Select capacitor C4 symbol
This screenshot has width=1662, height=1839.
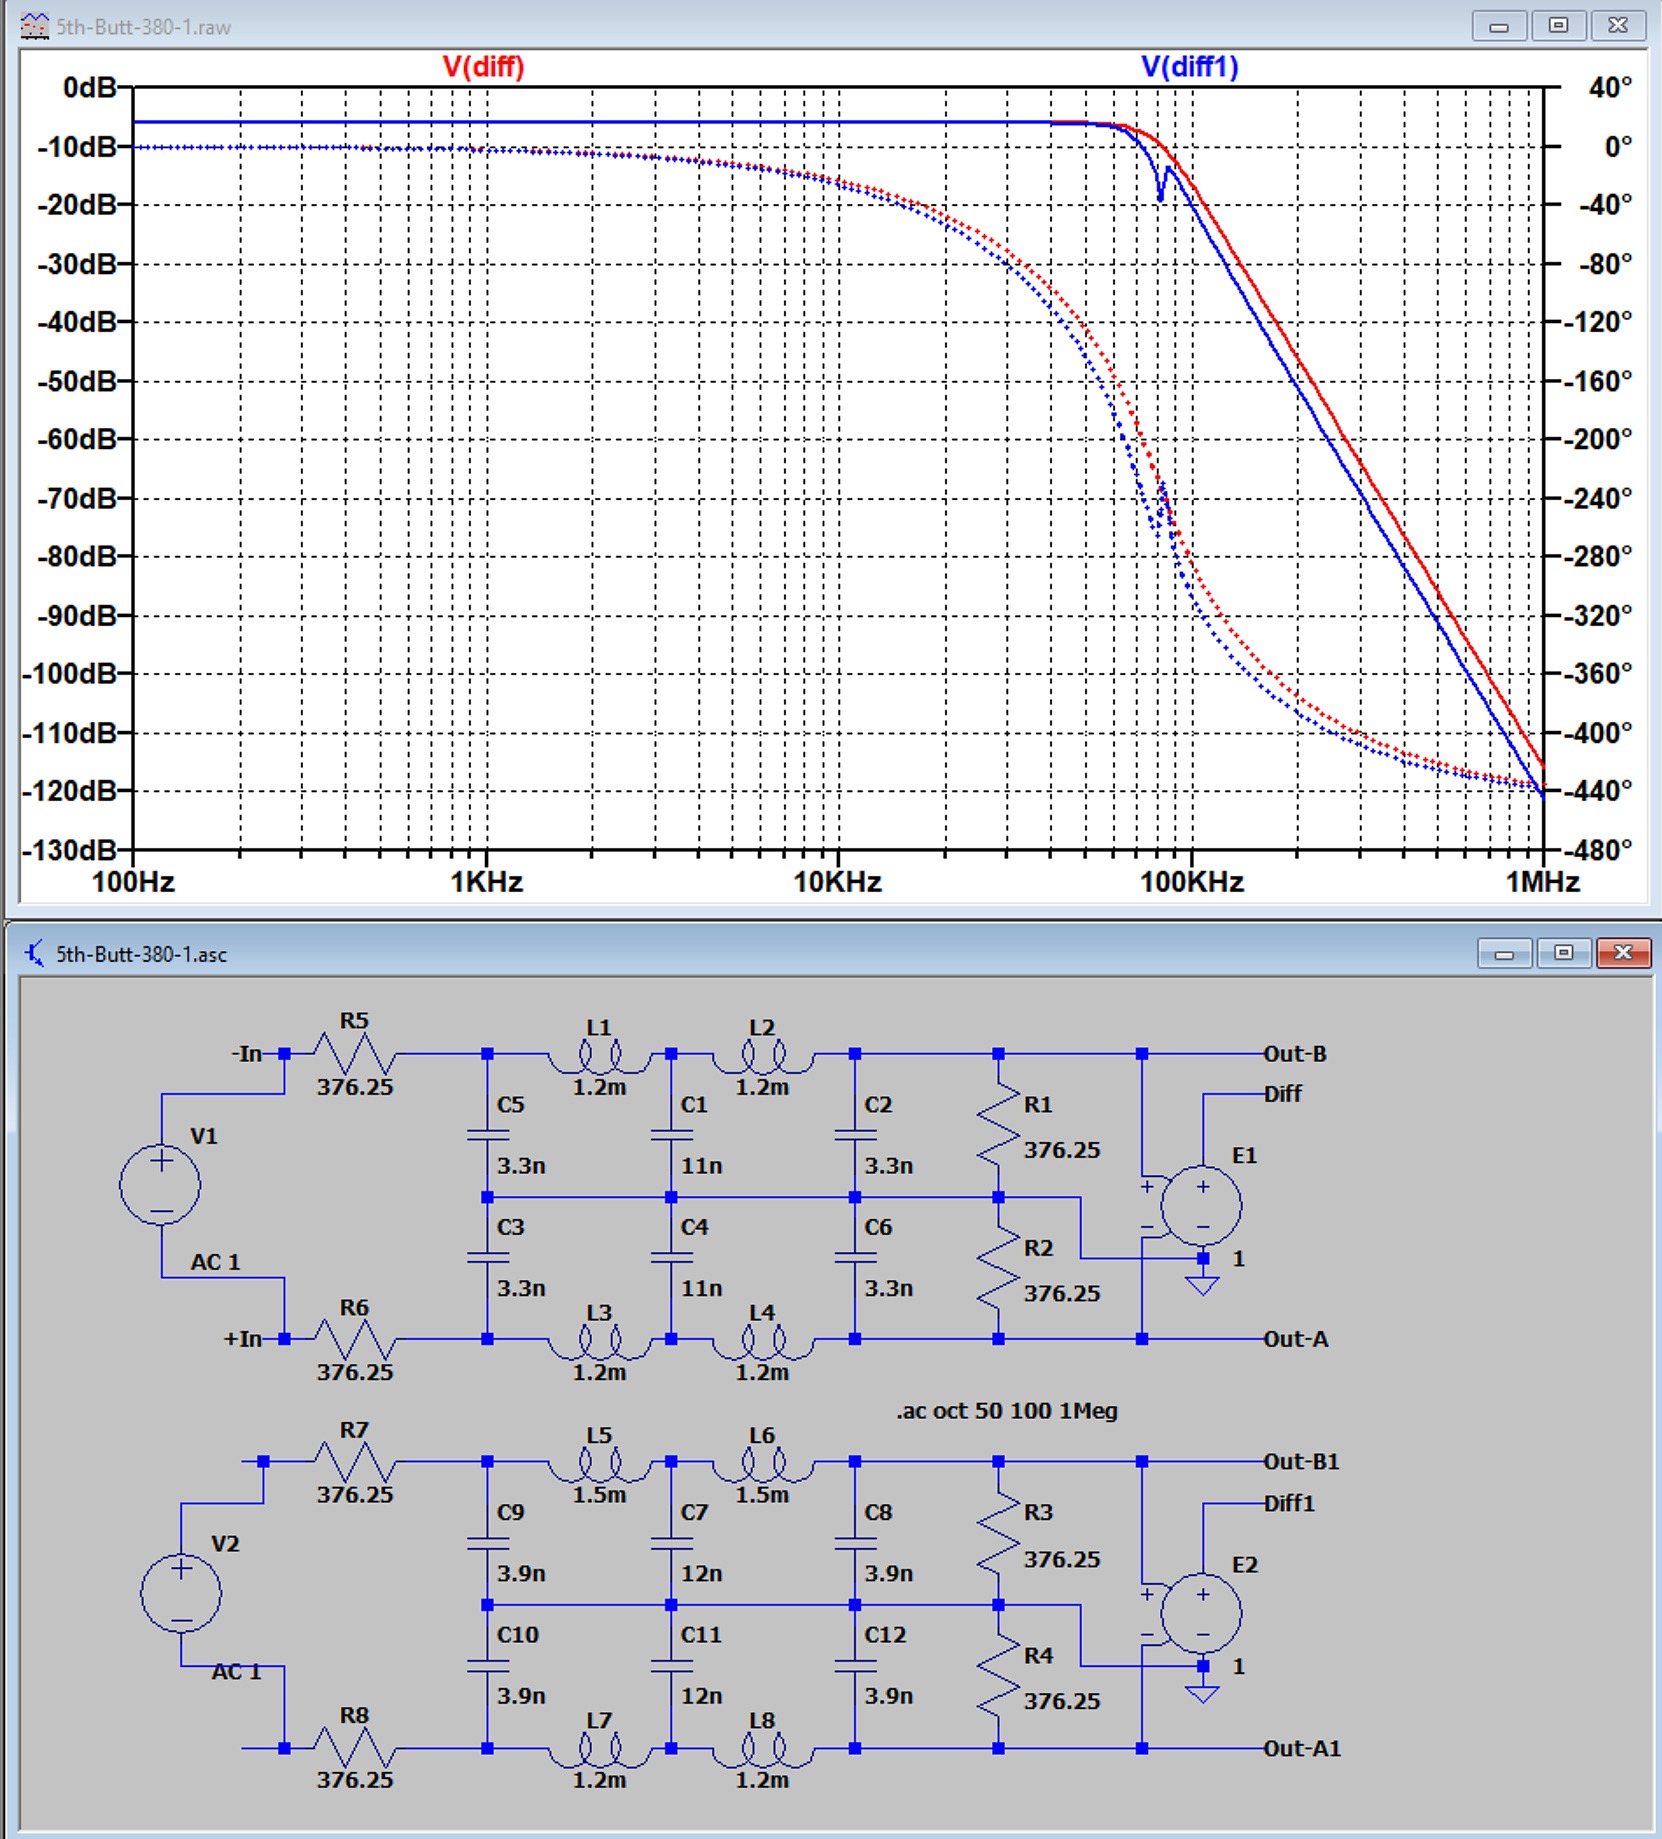[671, 1258]
